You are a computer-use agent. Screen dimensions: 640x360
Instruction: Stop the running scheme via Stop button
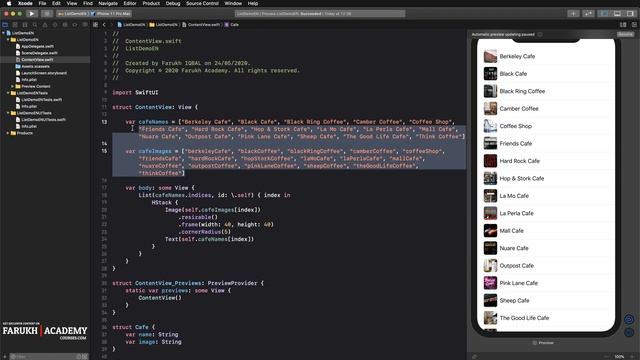(47, 13)
